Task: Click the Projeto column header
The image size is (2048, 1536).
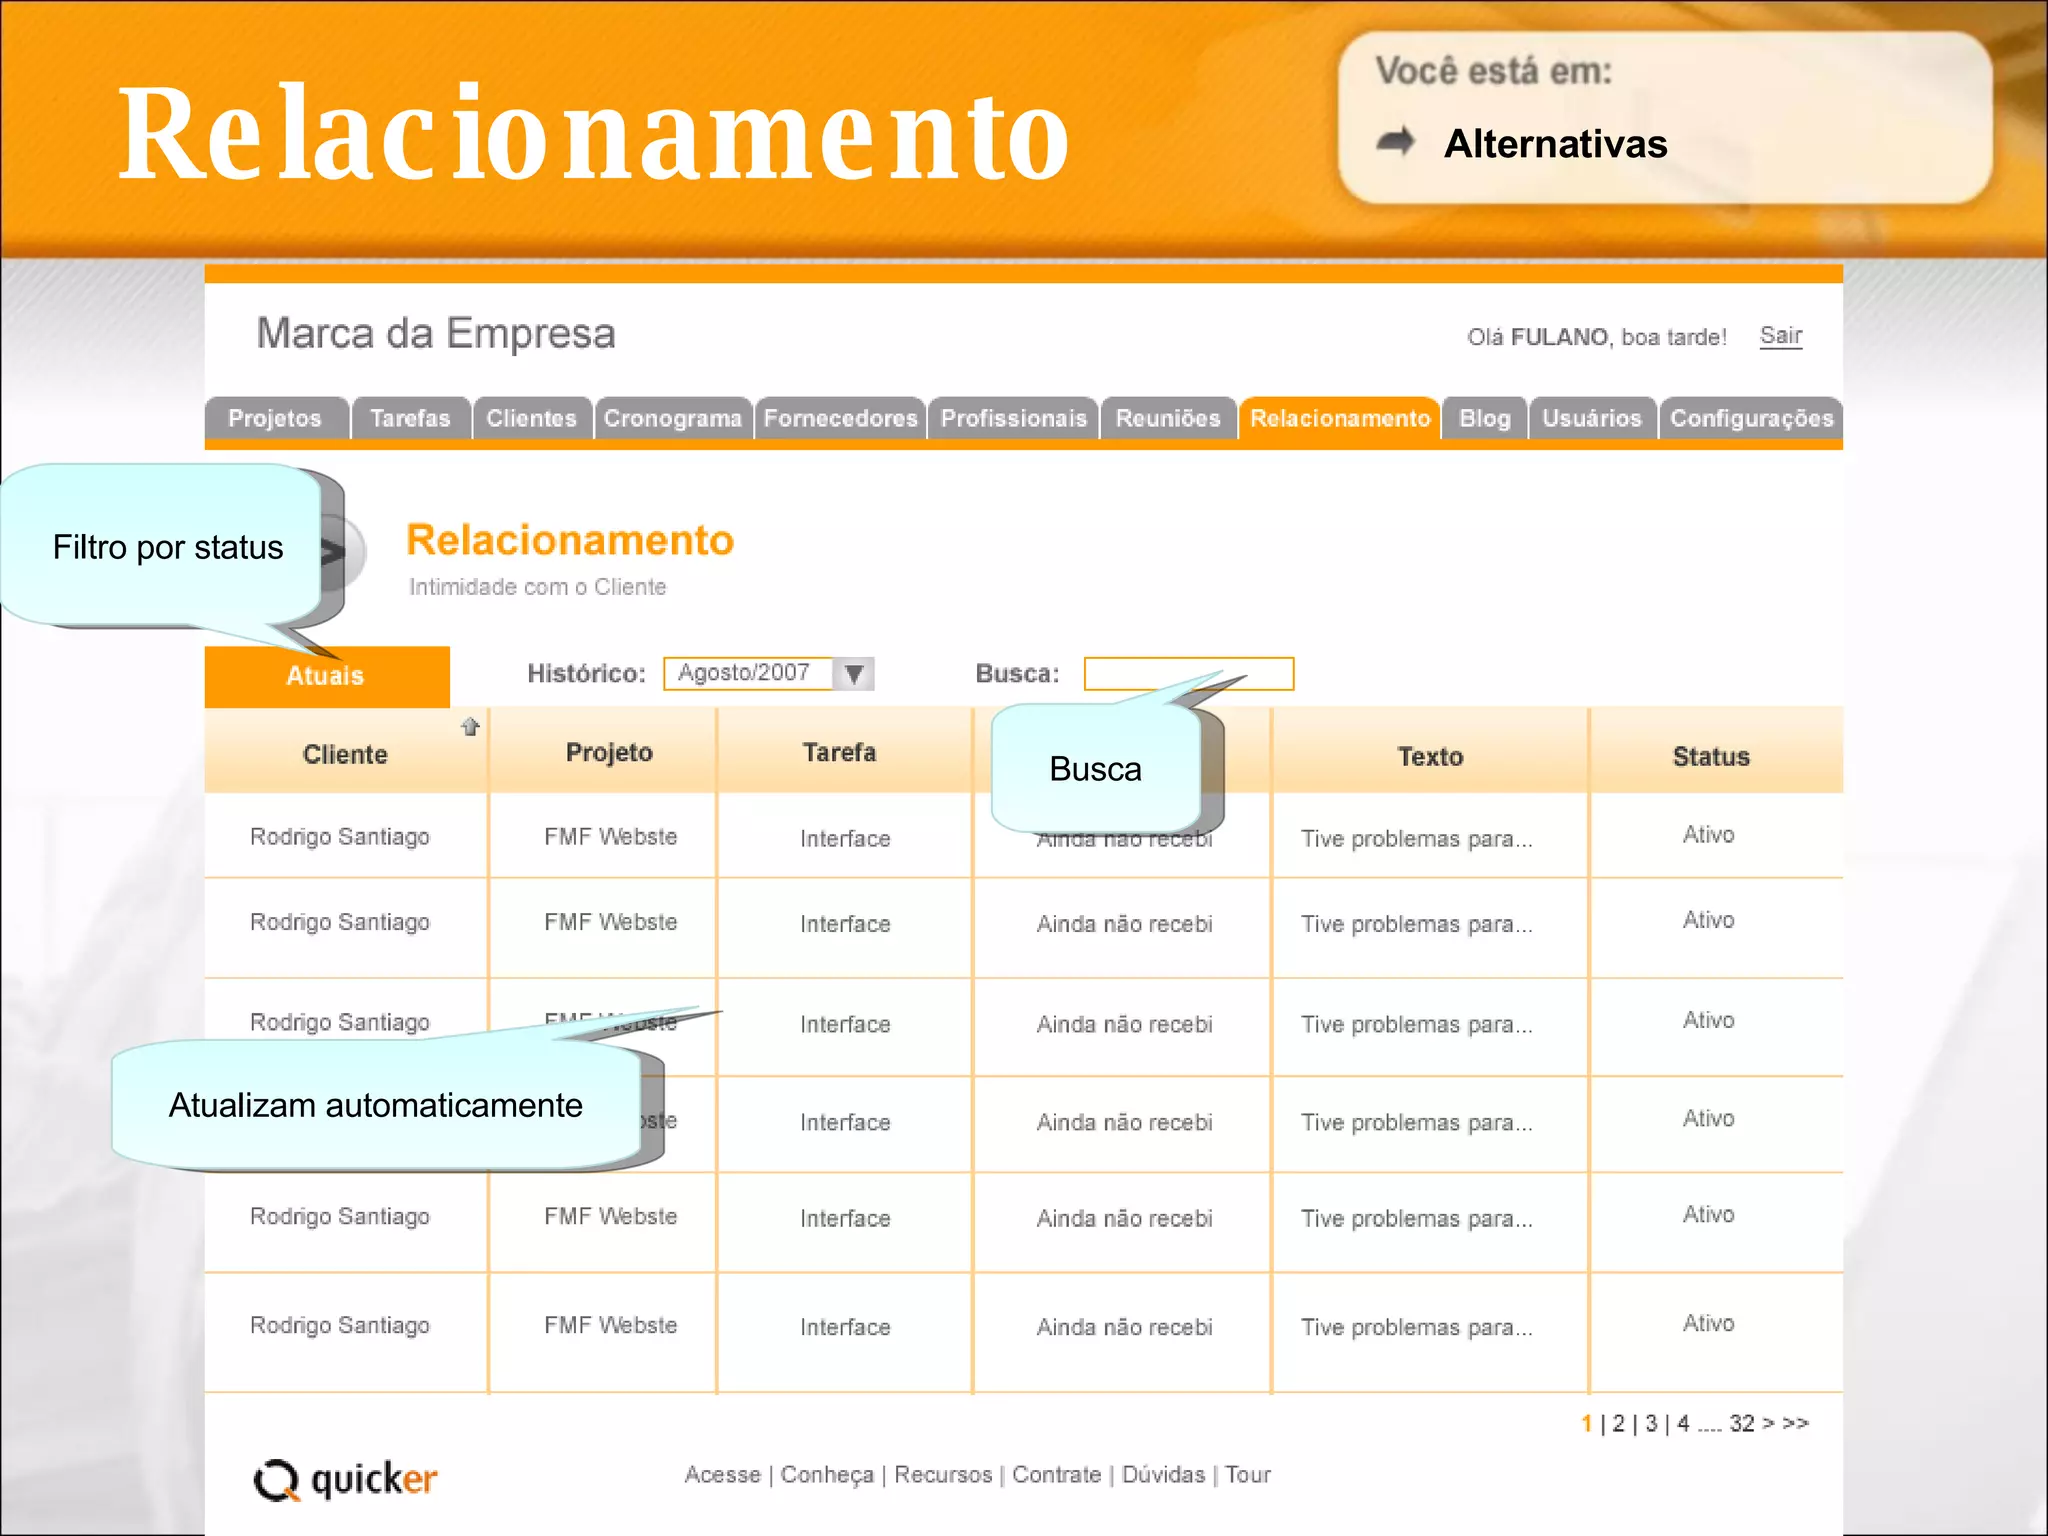Action: 609,752
